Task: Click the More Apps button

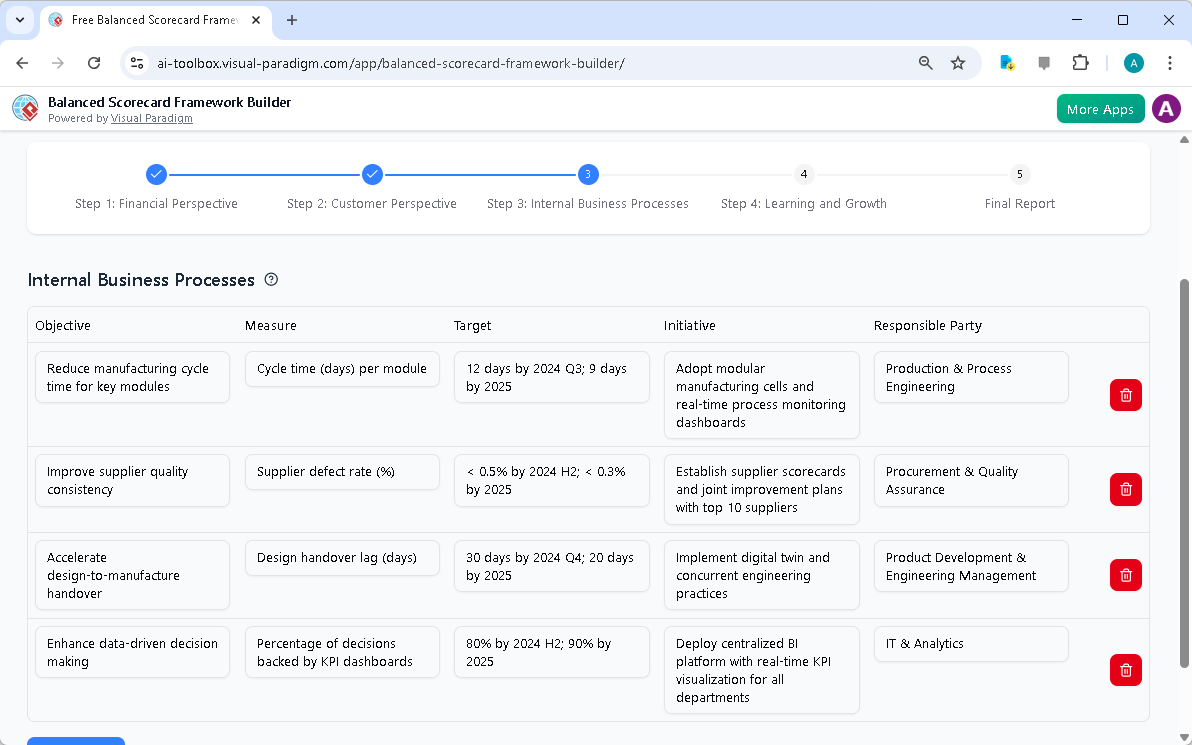Action: click(1100, 108)
